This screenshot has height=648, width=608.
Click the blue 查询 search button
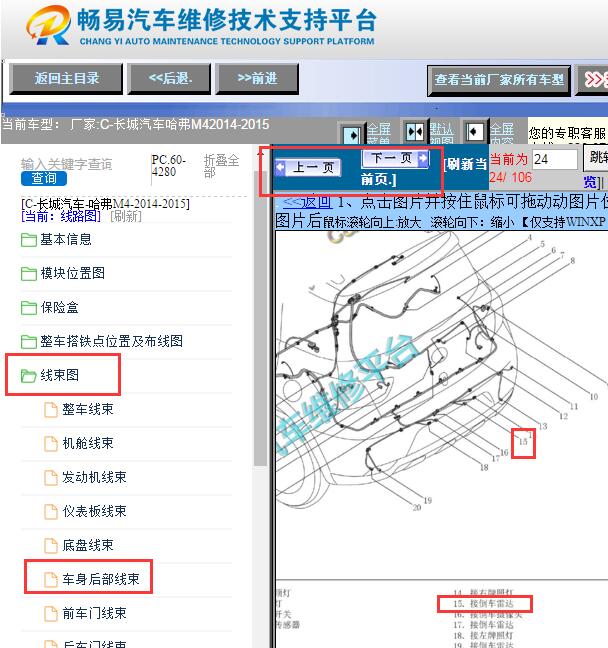pyautogui.click(x=44, y=179)
